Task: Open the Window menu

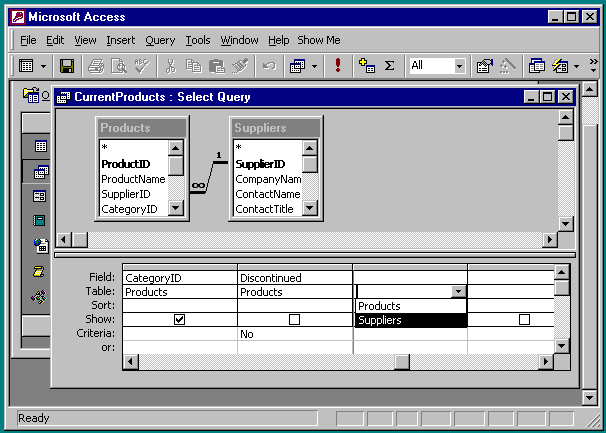Action: (239, 40)
